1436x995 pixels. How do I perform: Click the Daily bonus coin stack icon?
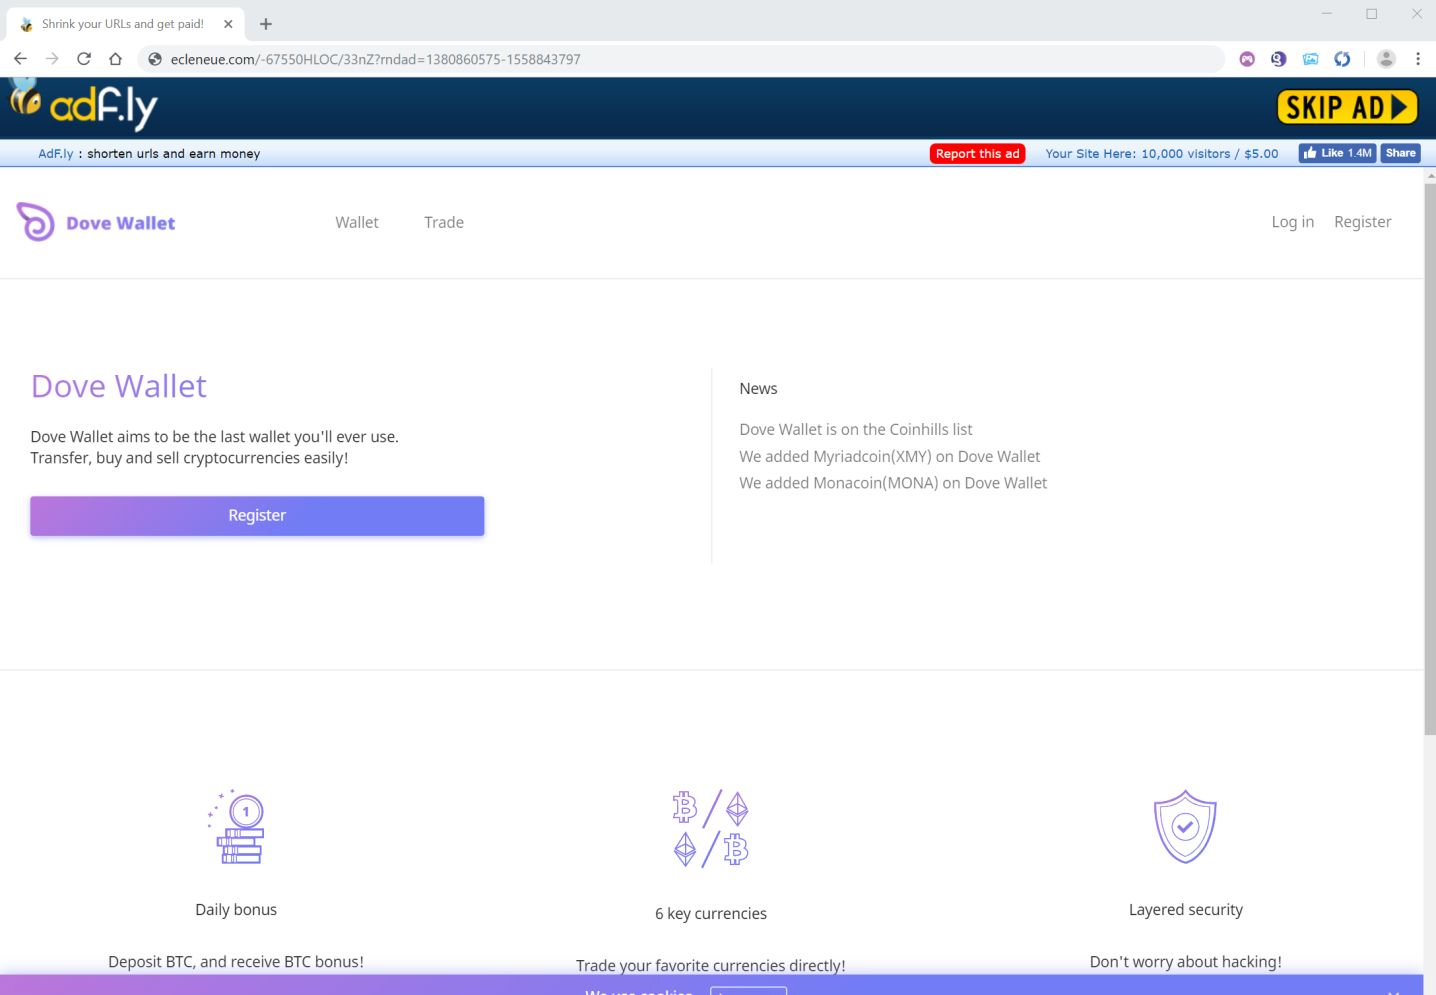coord(237,827)
